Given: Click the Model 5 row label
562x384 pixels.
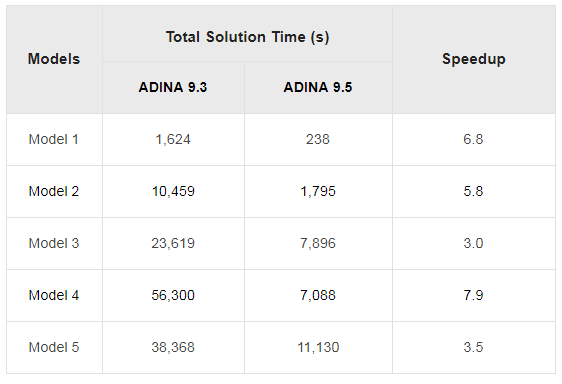Looking at the screenshot, I should pyautogui.click(x=54, y=347).
